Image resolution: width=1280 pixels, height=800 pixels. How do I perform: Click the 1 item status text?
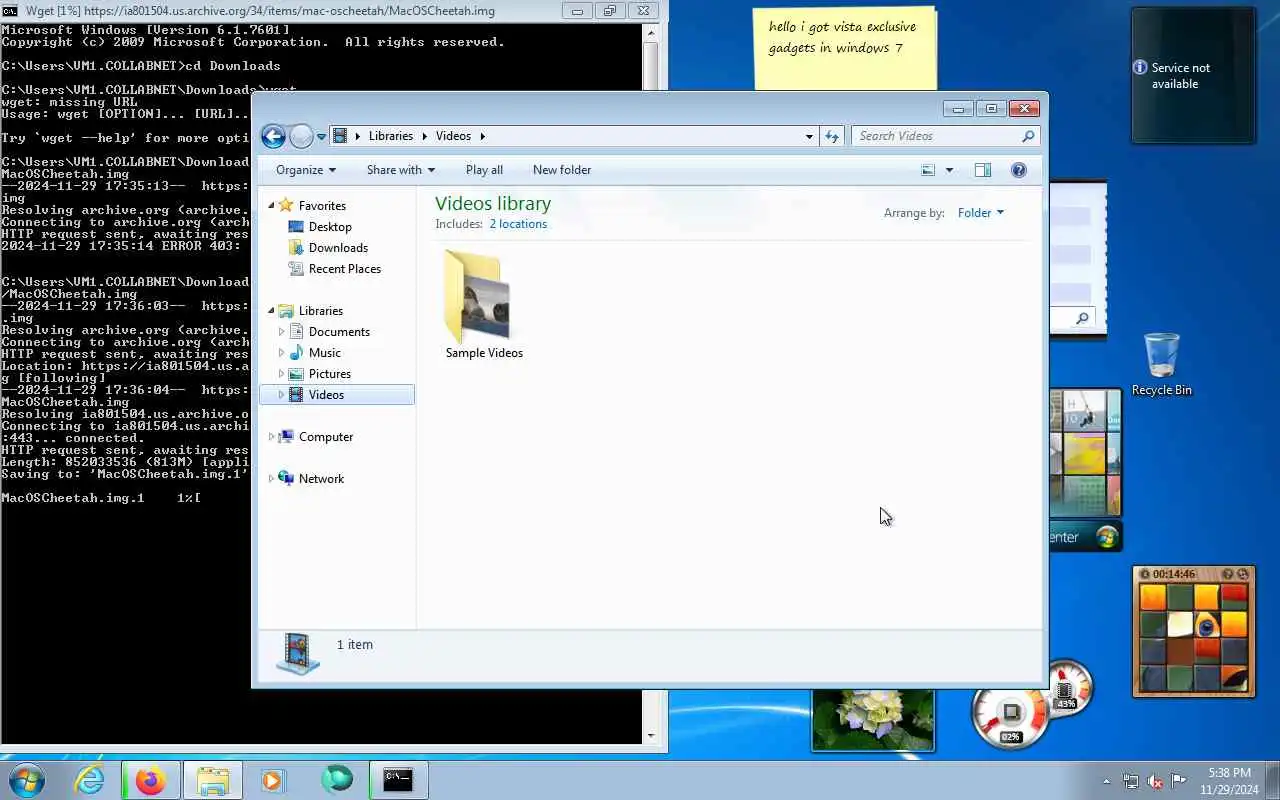click(x=355, y=645)
